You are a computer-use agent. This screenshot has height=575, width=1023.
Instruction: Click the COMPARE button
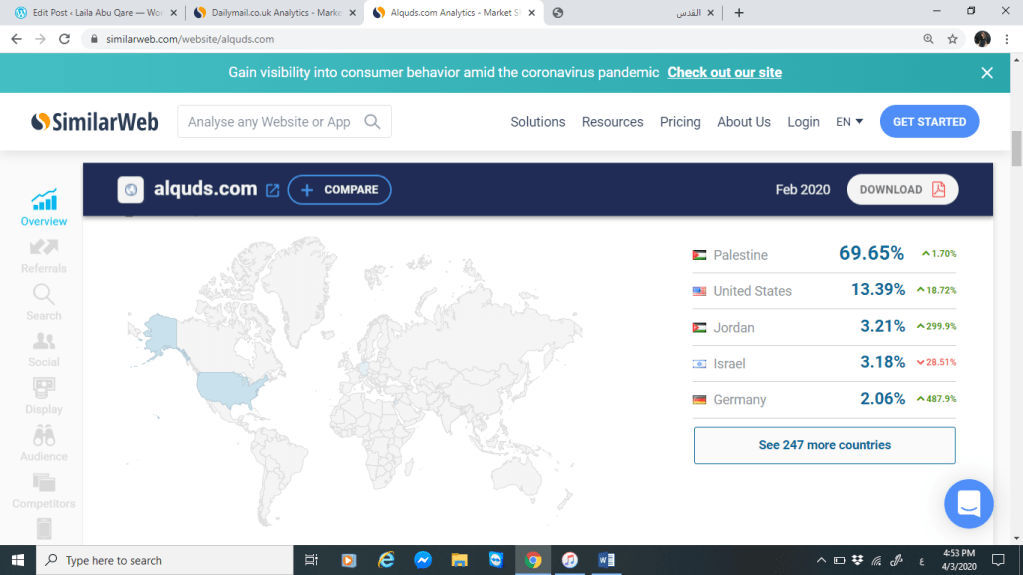(x=339, y=190)
